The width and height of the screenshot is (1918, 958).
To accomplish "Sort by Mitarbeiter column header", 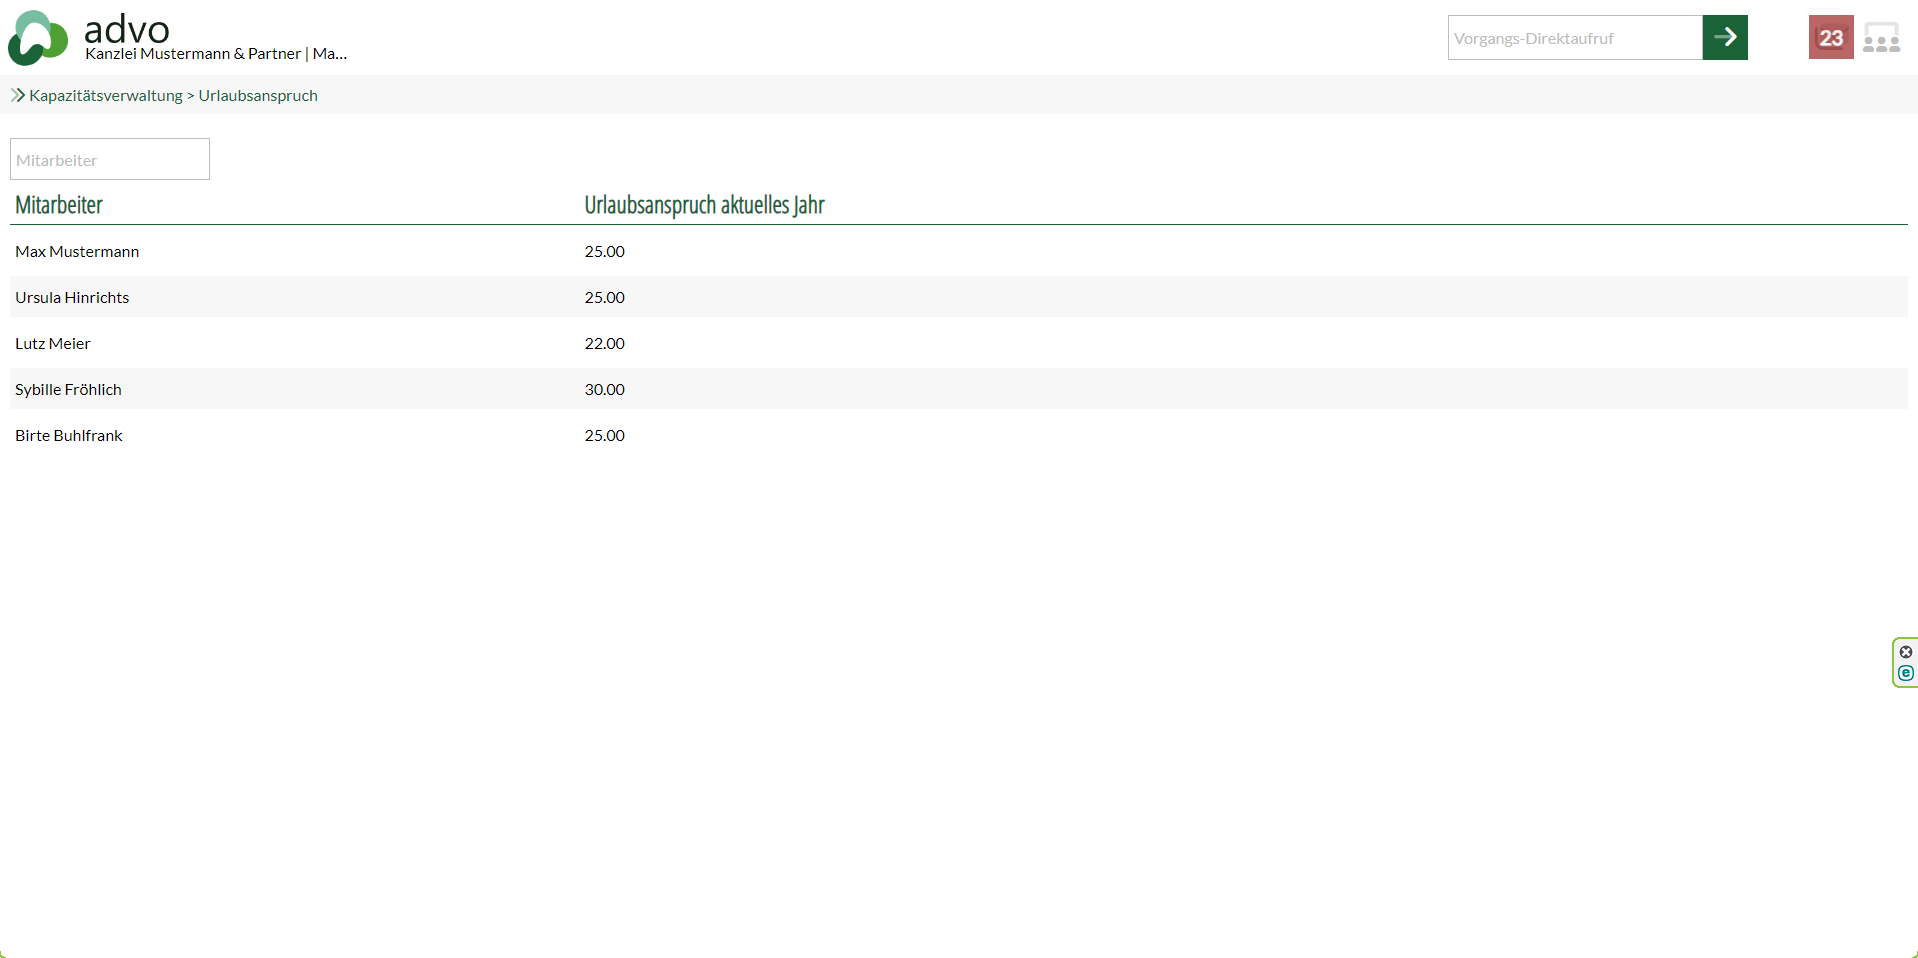I will pyautogui.click(x=59, y=205).
